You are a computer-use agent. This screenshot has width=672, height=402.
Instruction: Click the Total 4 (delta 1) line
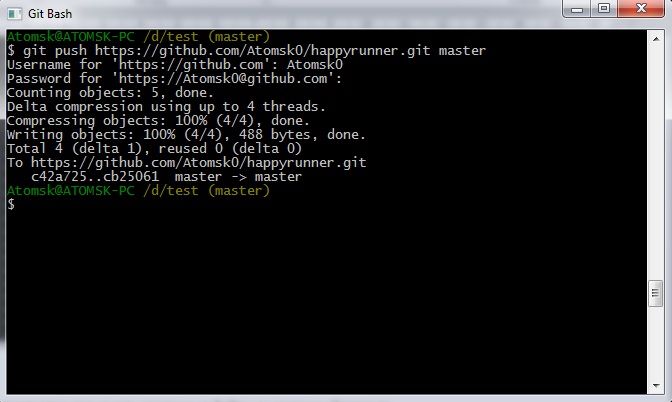[154, 149]
